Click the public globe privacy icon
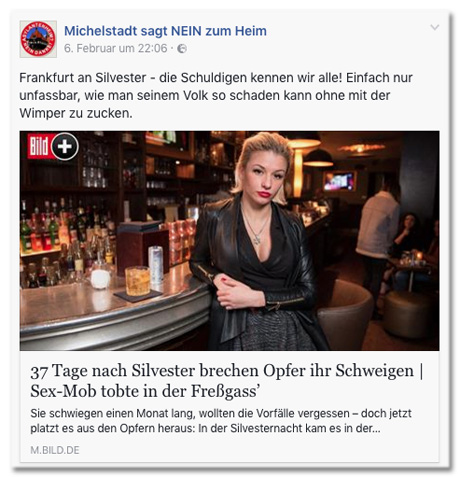 click(182, 49)
